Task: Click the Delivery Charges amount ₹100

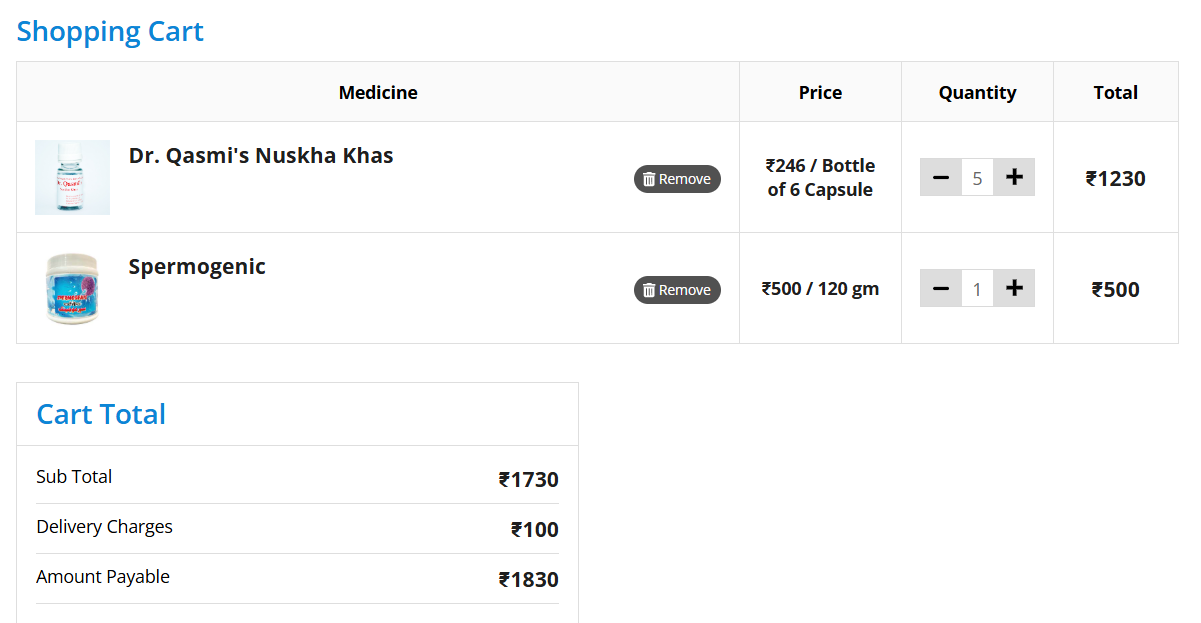Action: pyautogui.click(x=535, y=530)
